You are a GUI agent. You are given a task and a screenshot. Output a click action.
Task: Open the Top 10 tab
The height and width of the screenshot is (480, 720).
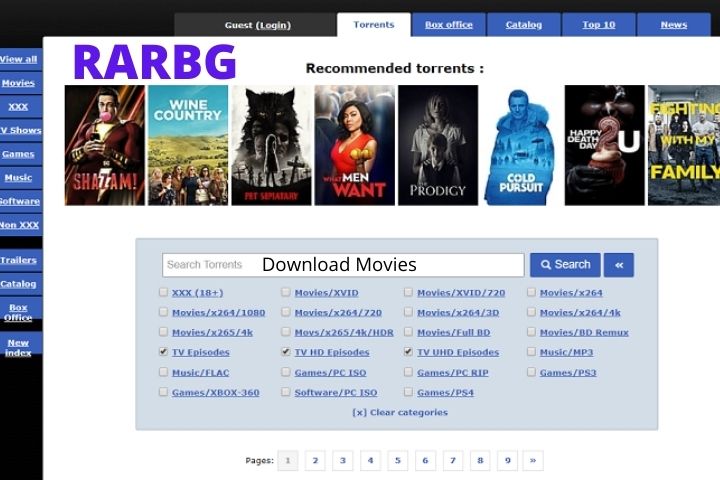599,25
